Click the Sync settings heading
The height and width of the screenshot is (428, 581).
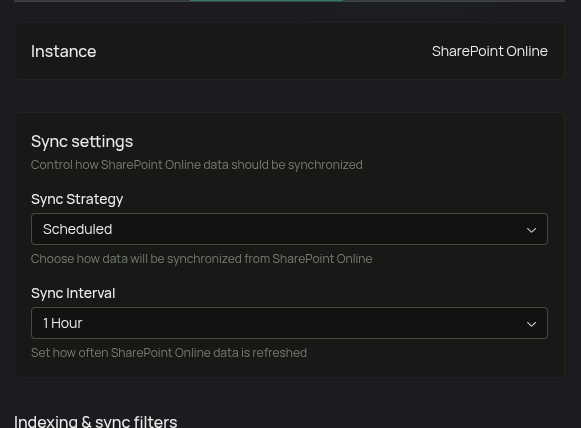coord(82,142)
